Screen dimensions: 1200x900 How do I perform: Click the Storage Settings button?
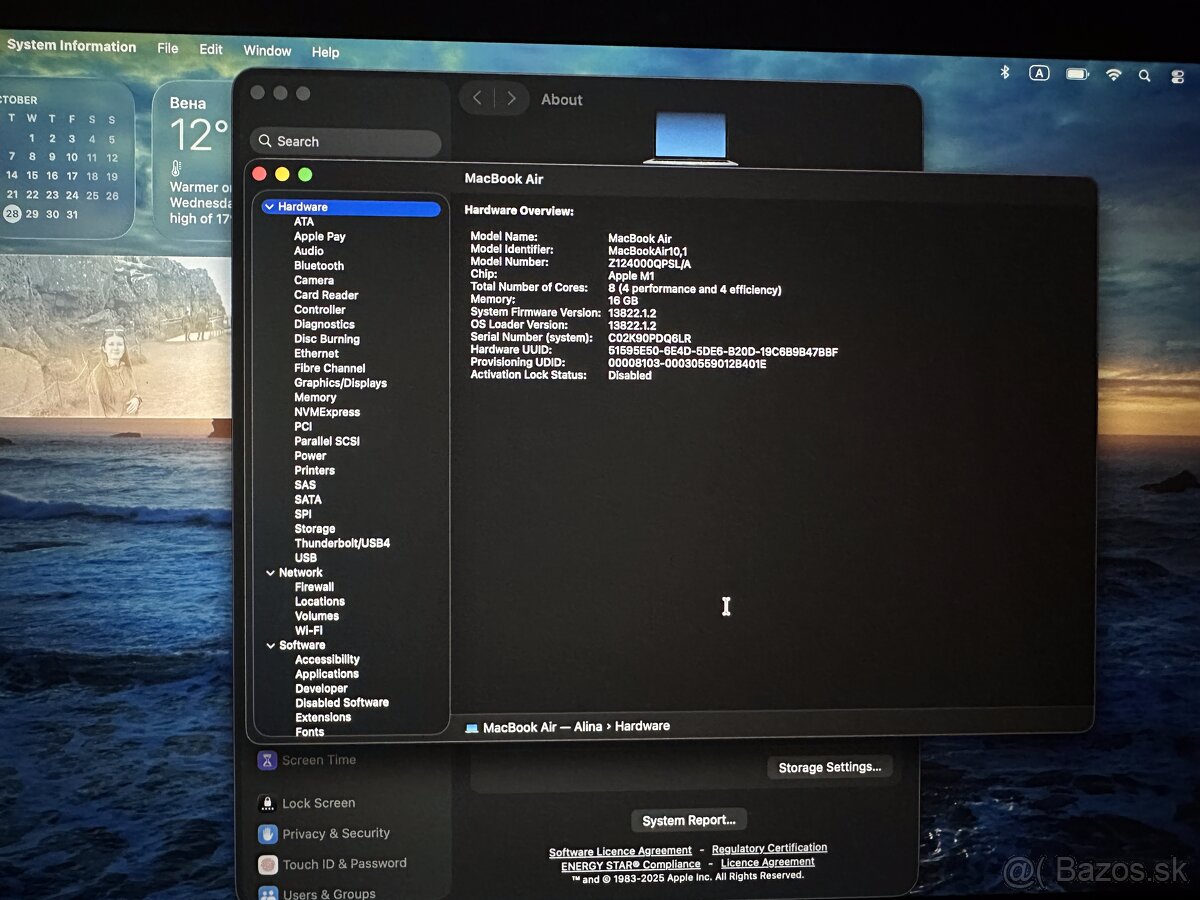(x=829, y=767)
